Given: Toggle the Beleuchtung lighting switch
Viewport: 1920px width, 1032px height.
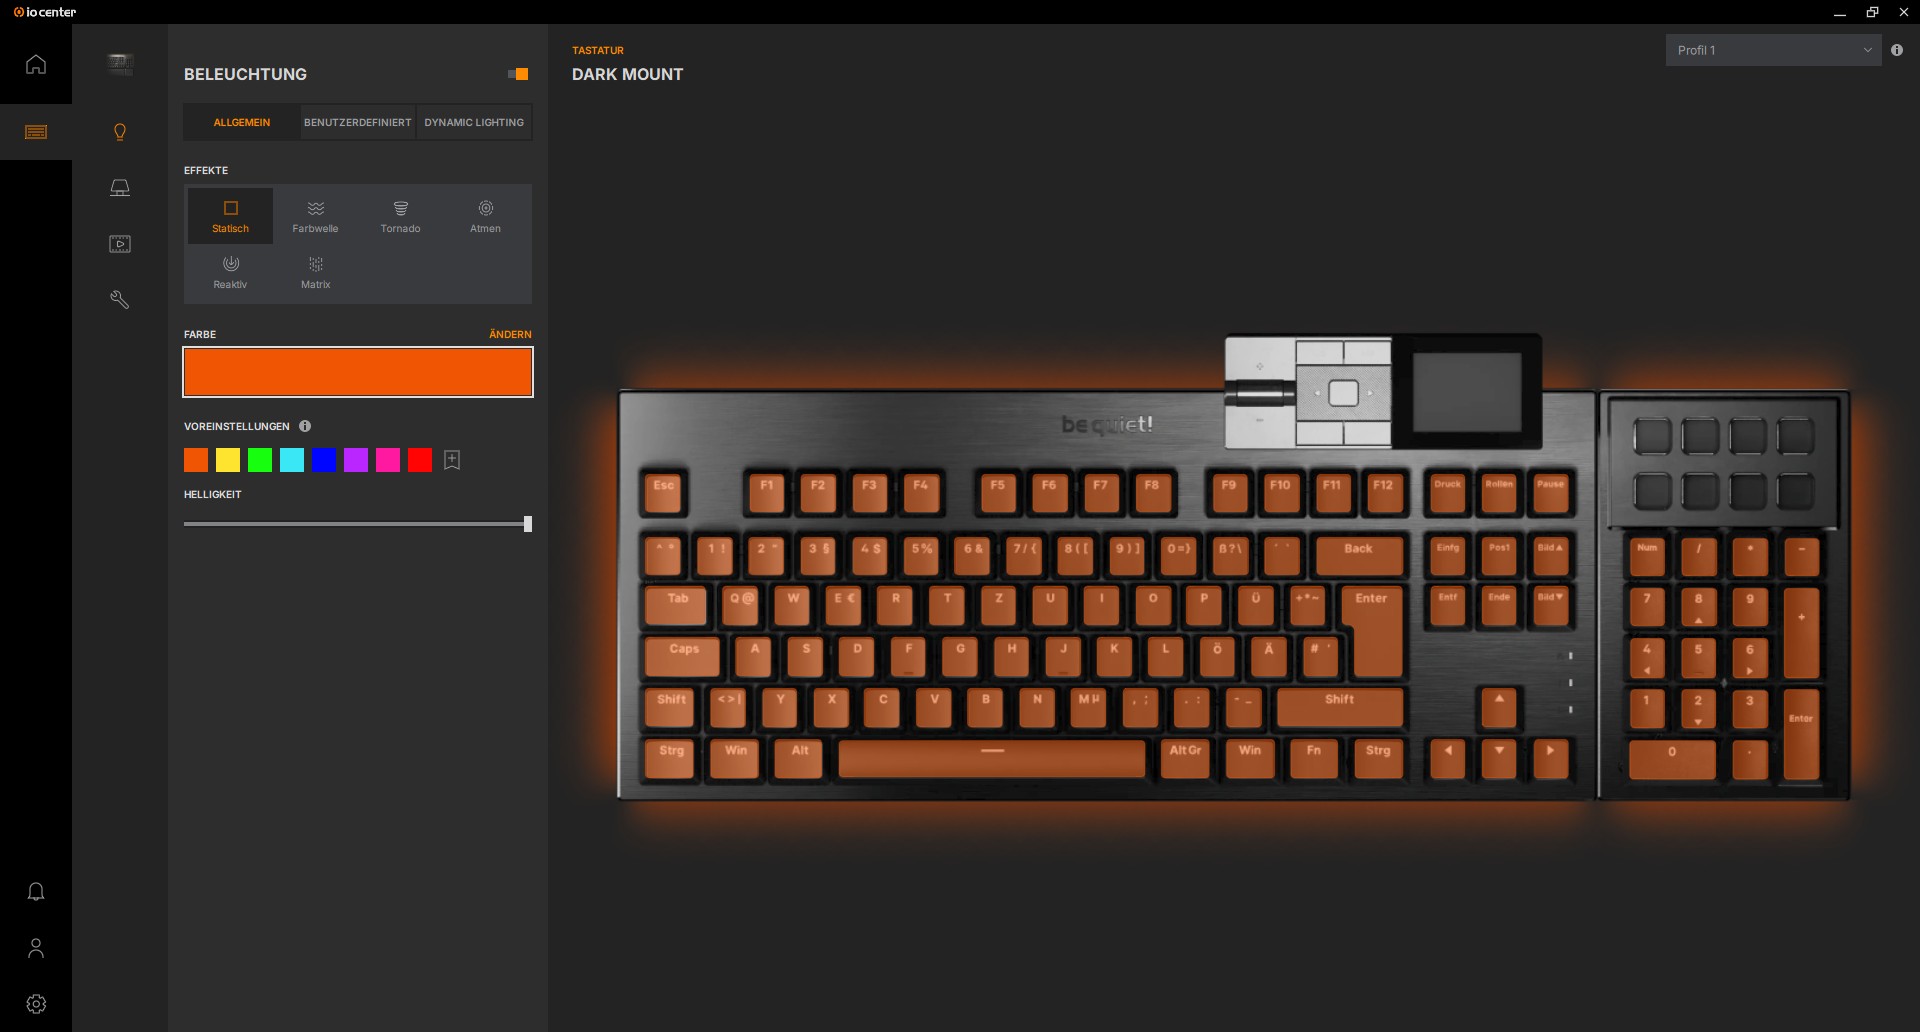Looking at the screenshot, I should coord(518,74).
